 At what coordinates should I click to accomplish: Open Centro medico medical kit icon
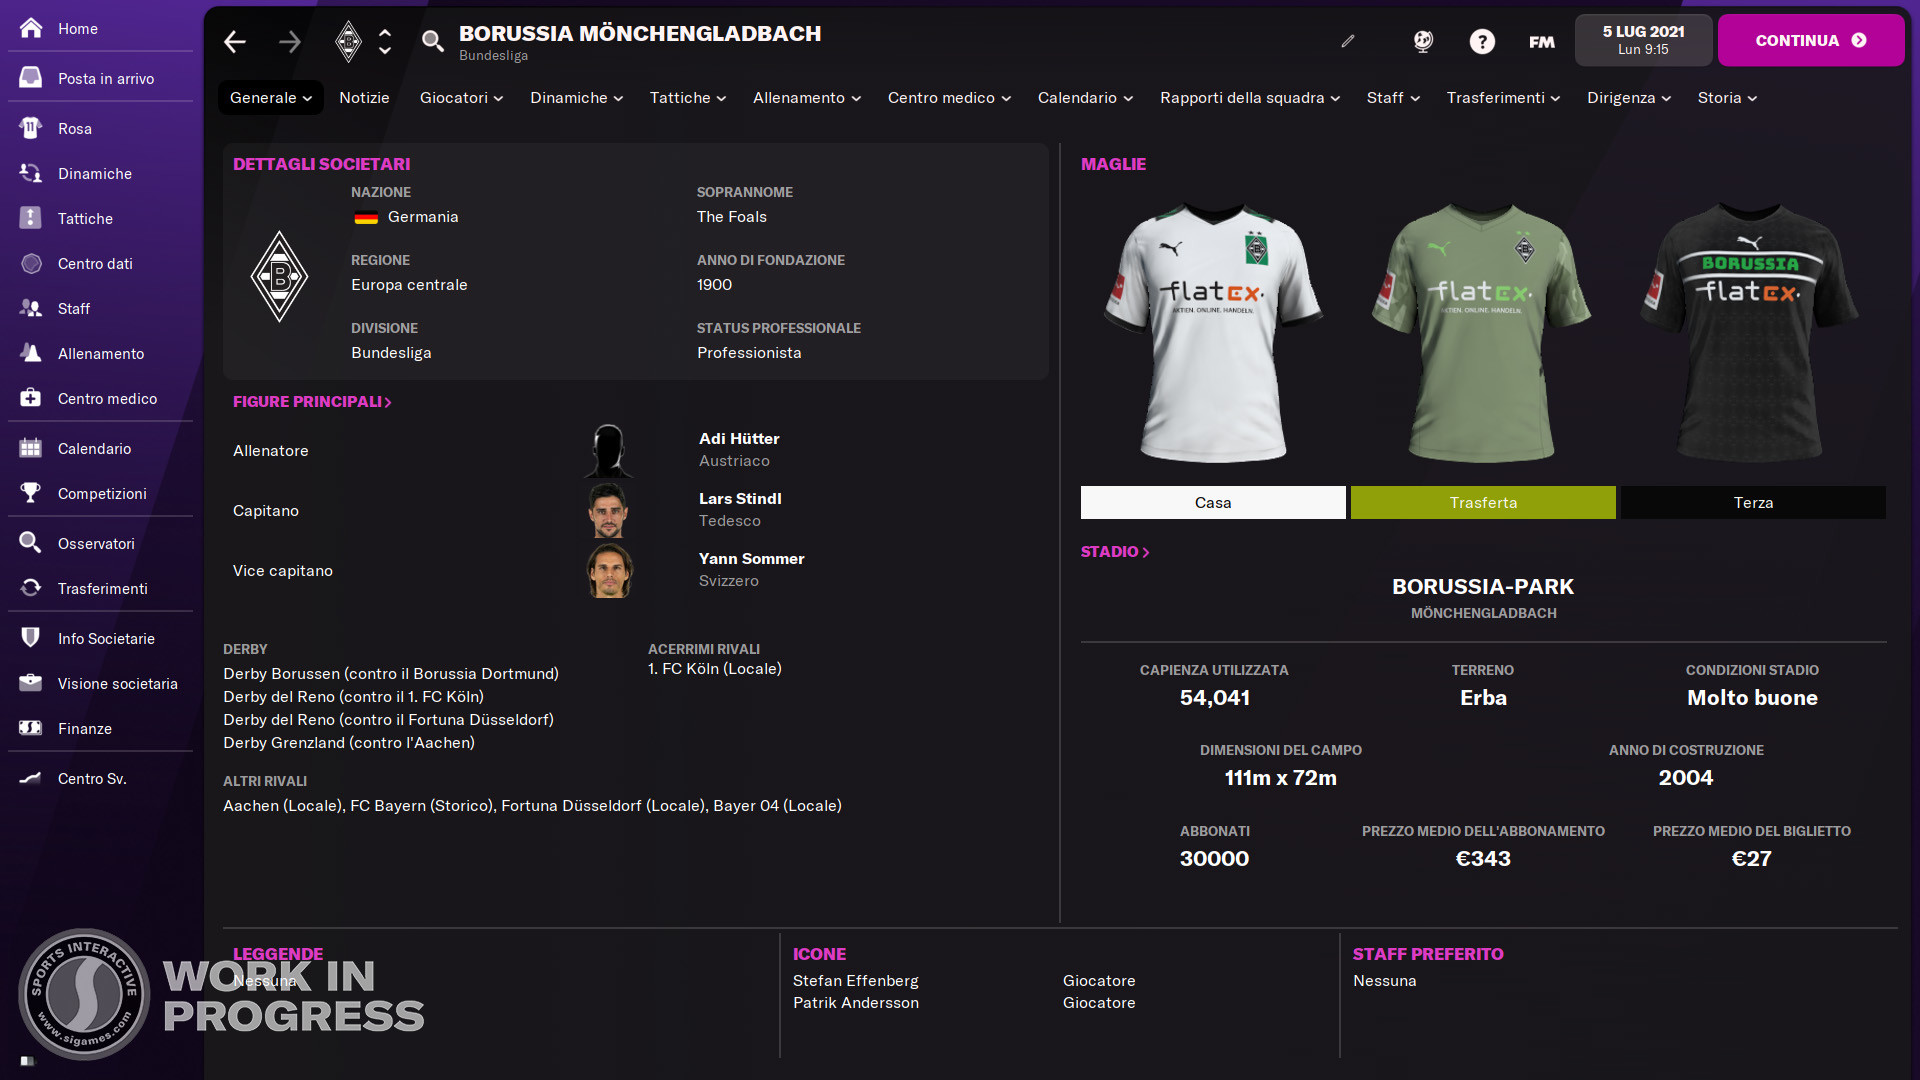tap(31, 398)
